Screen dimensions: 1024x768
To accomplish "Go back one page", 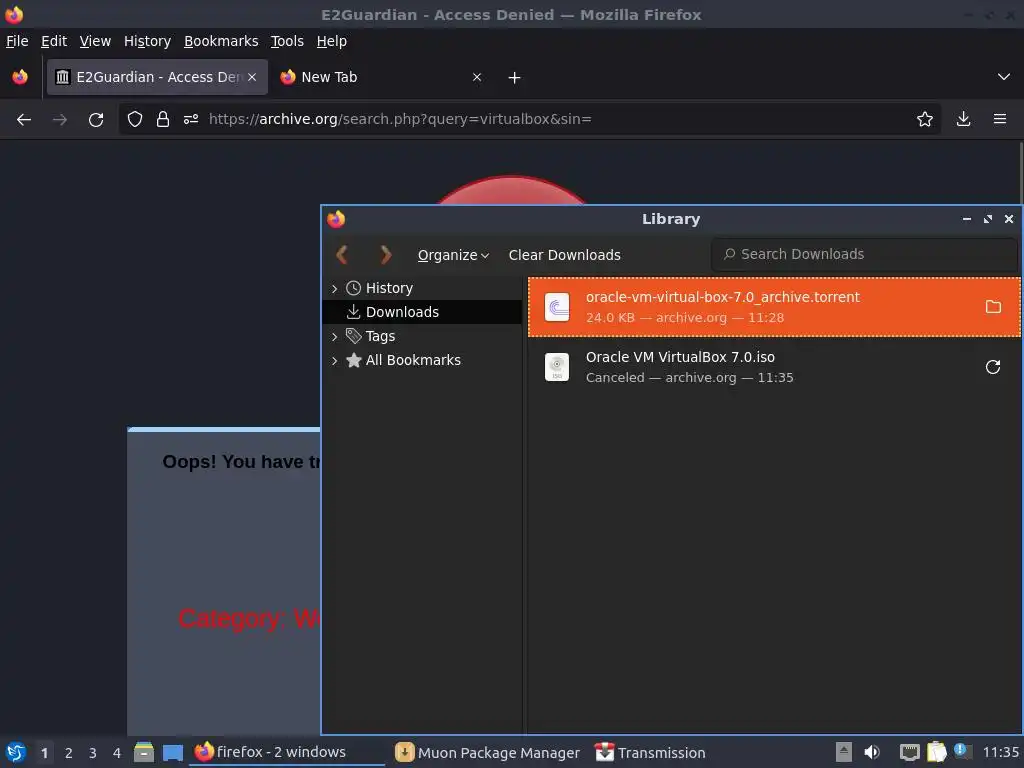I will (24, 120).
